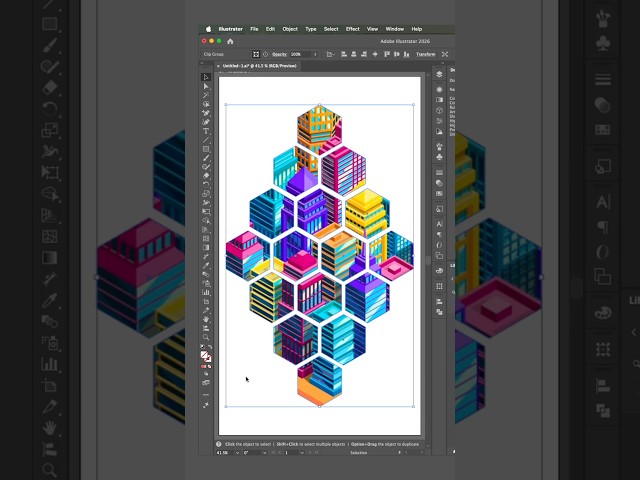Screen dimensions: 640x480
Task: Change screen mode in toolbar
Action: pos(206,382)
